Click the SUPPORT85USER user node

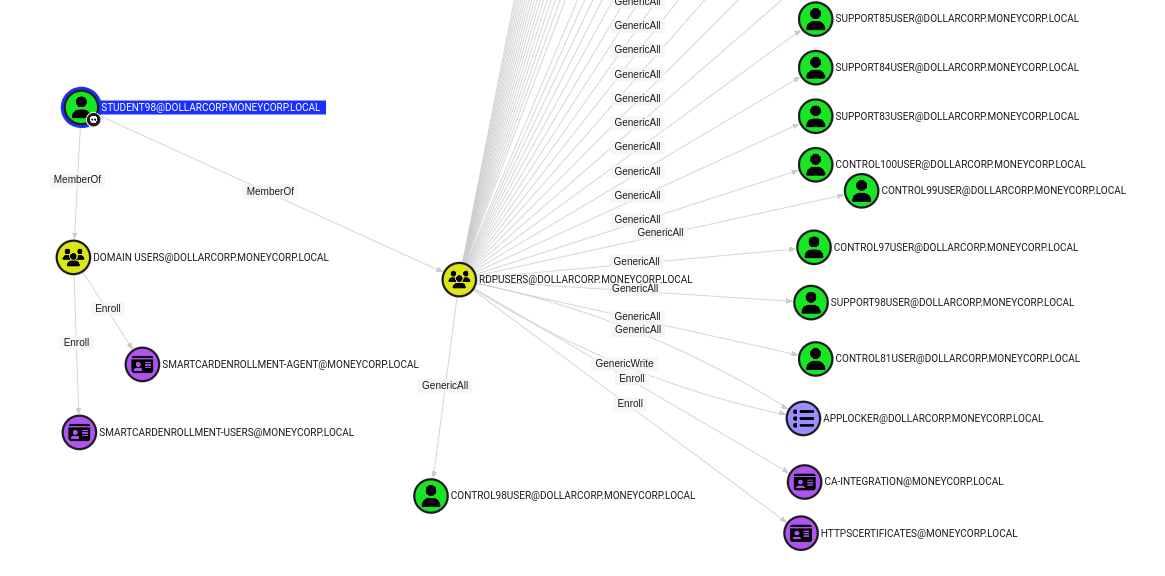tap(815, 19)
